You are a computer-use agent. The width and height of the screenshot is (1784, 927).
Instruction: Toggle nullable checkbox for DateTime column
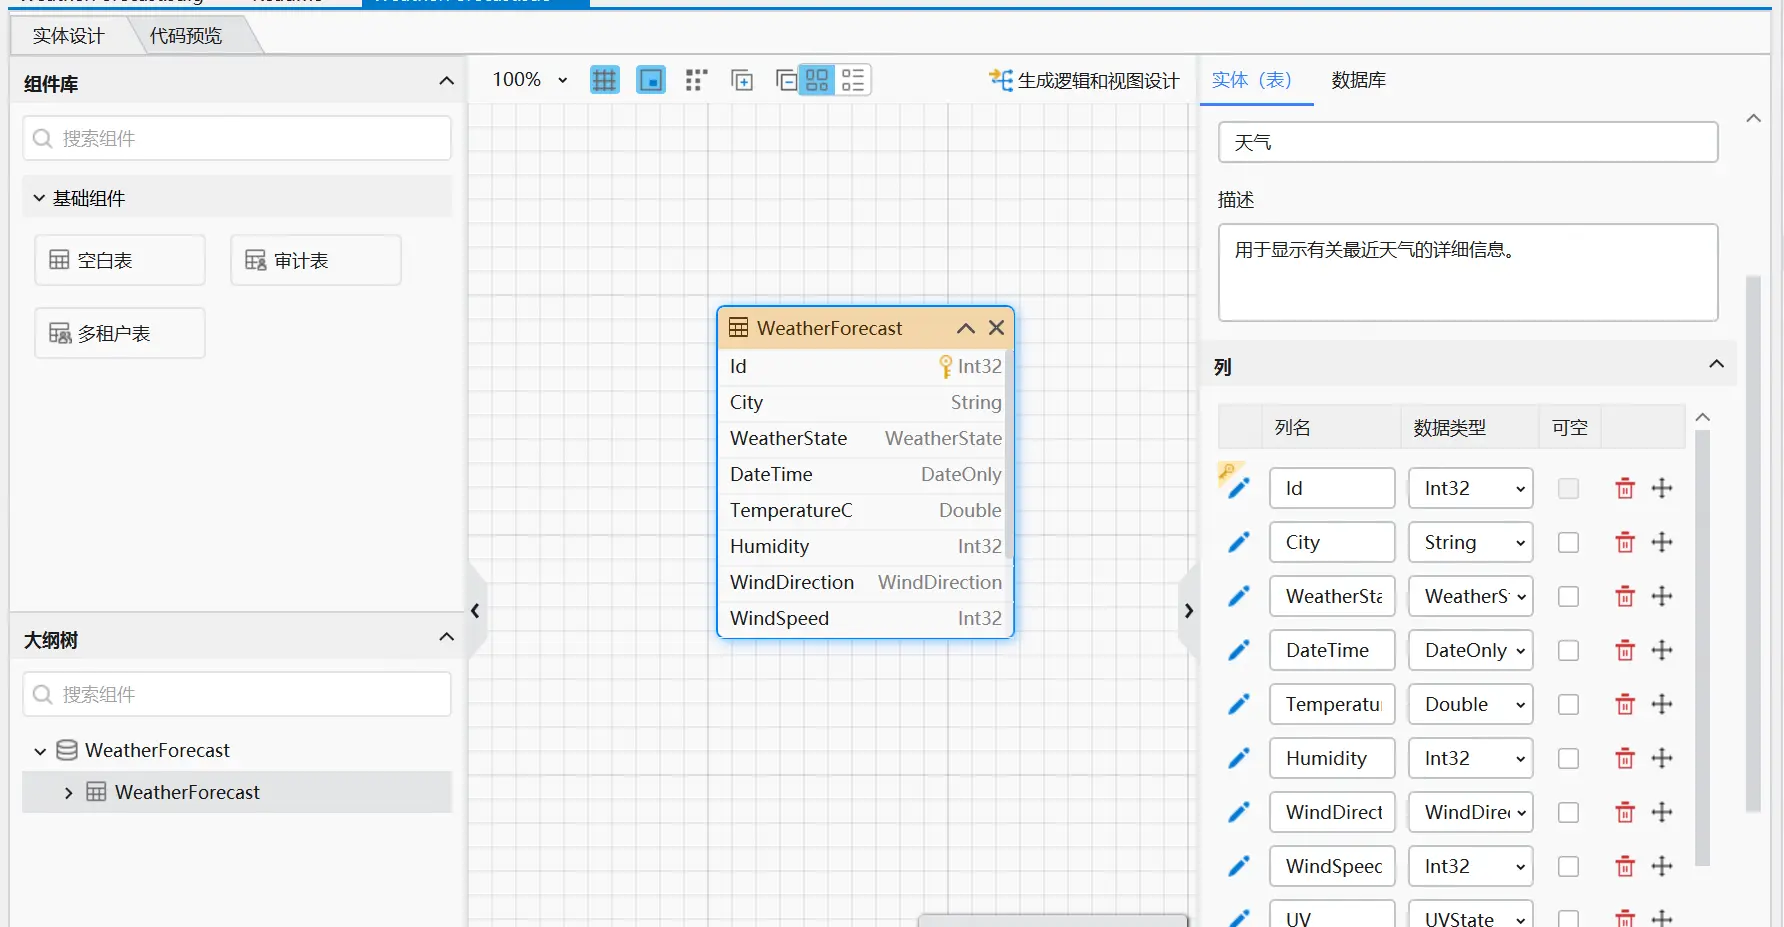[1568, 650]
